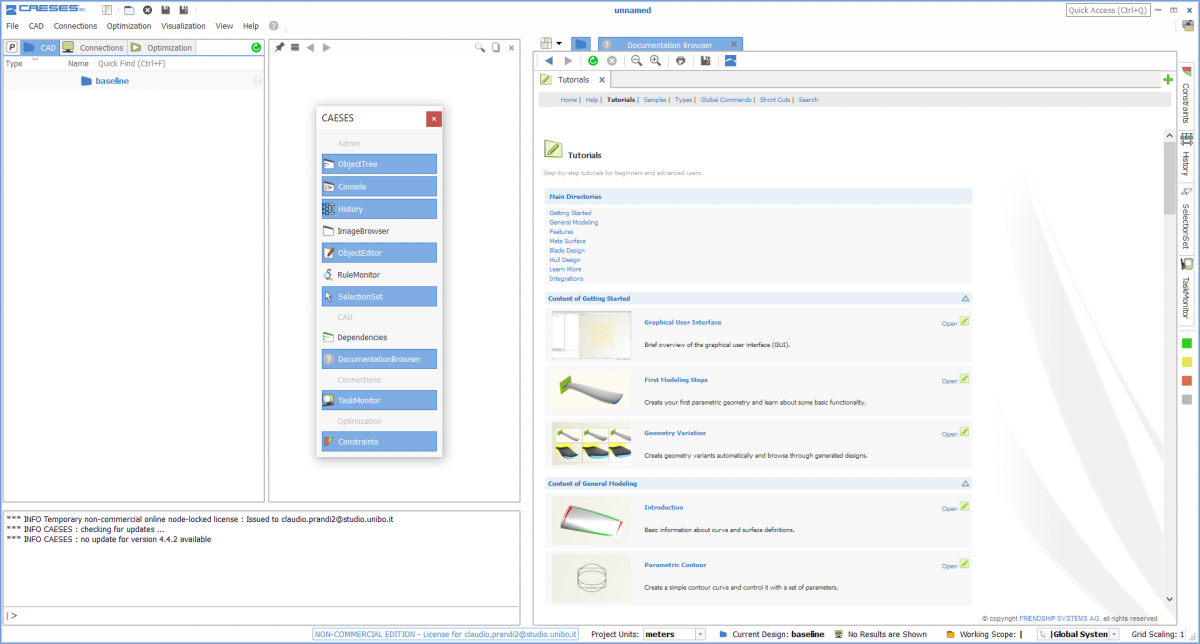
Task: Toggle Dependencies in the CAESES window list
Action: click(379, 337)
